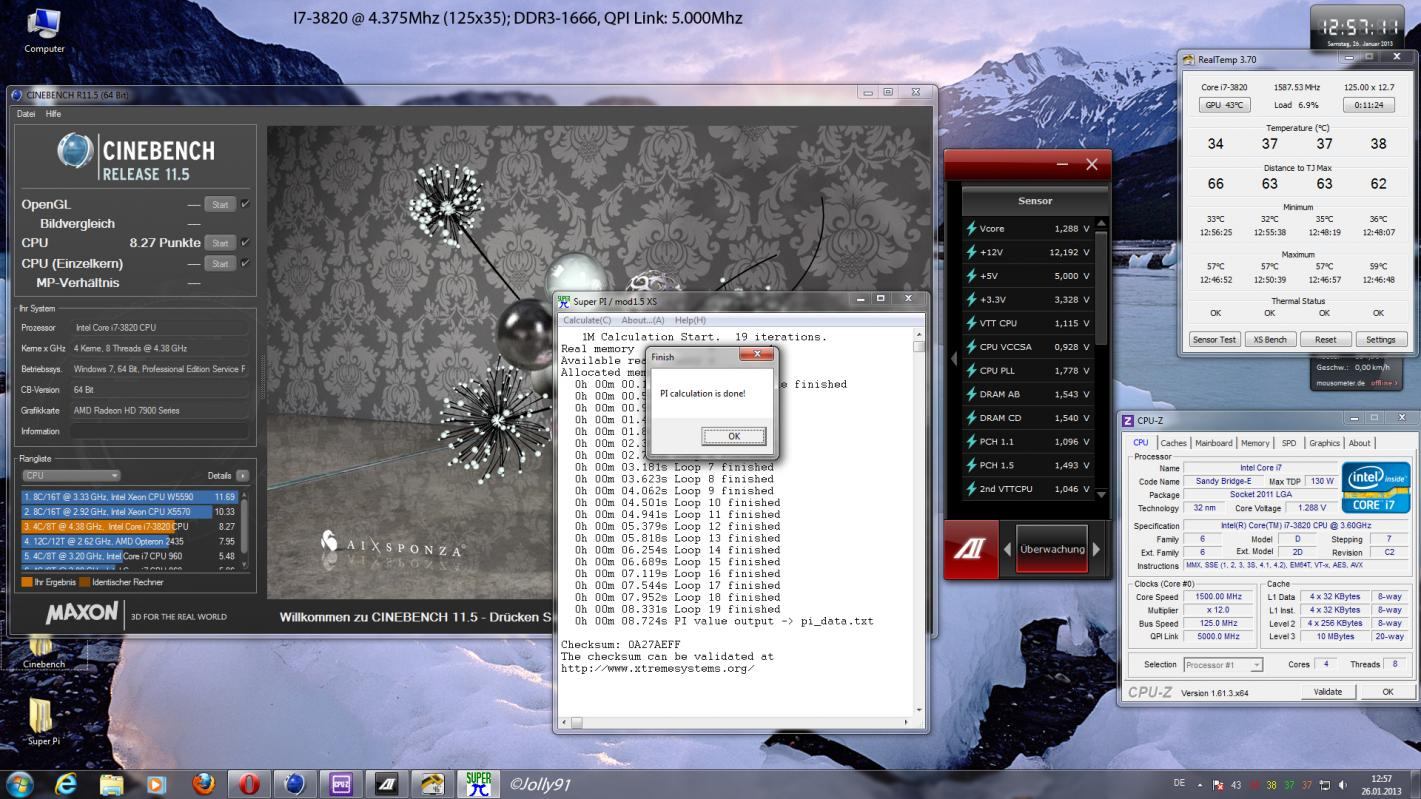The image size is (1421, 799).
Task: Start the OpenGL benchmark
Action: pyautogui.click(x=219, y=204)
